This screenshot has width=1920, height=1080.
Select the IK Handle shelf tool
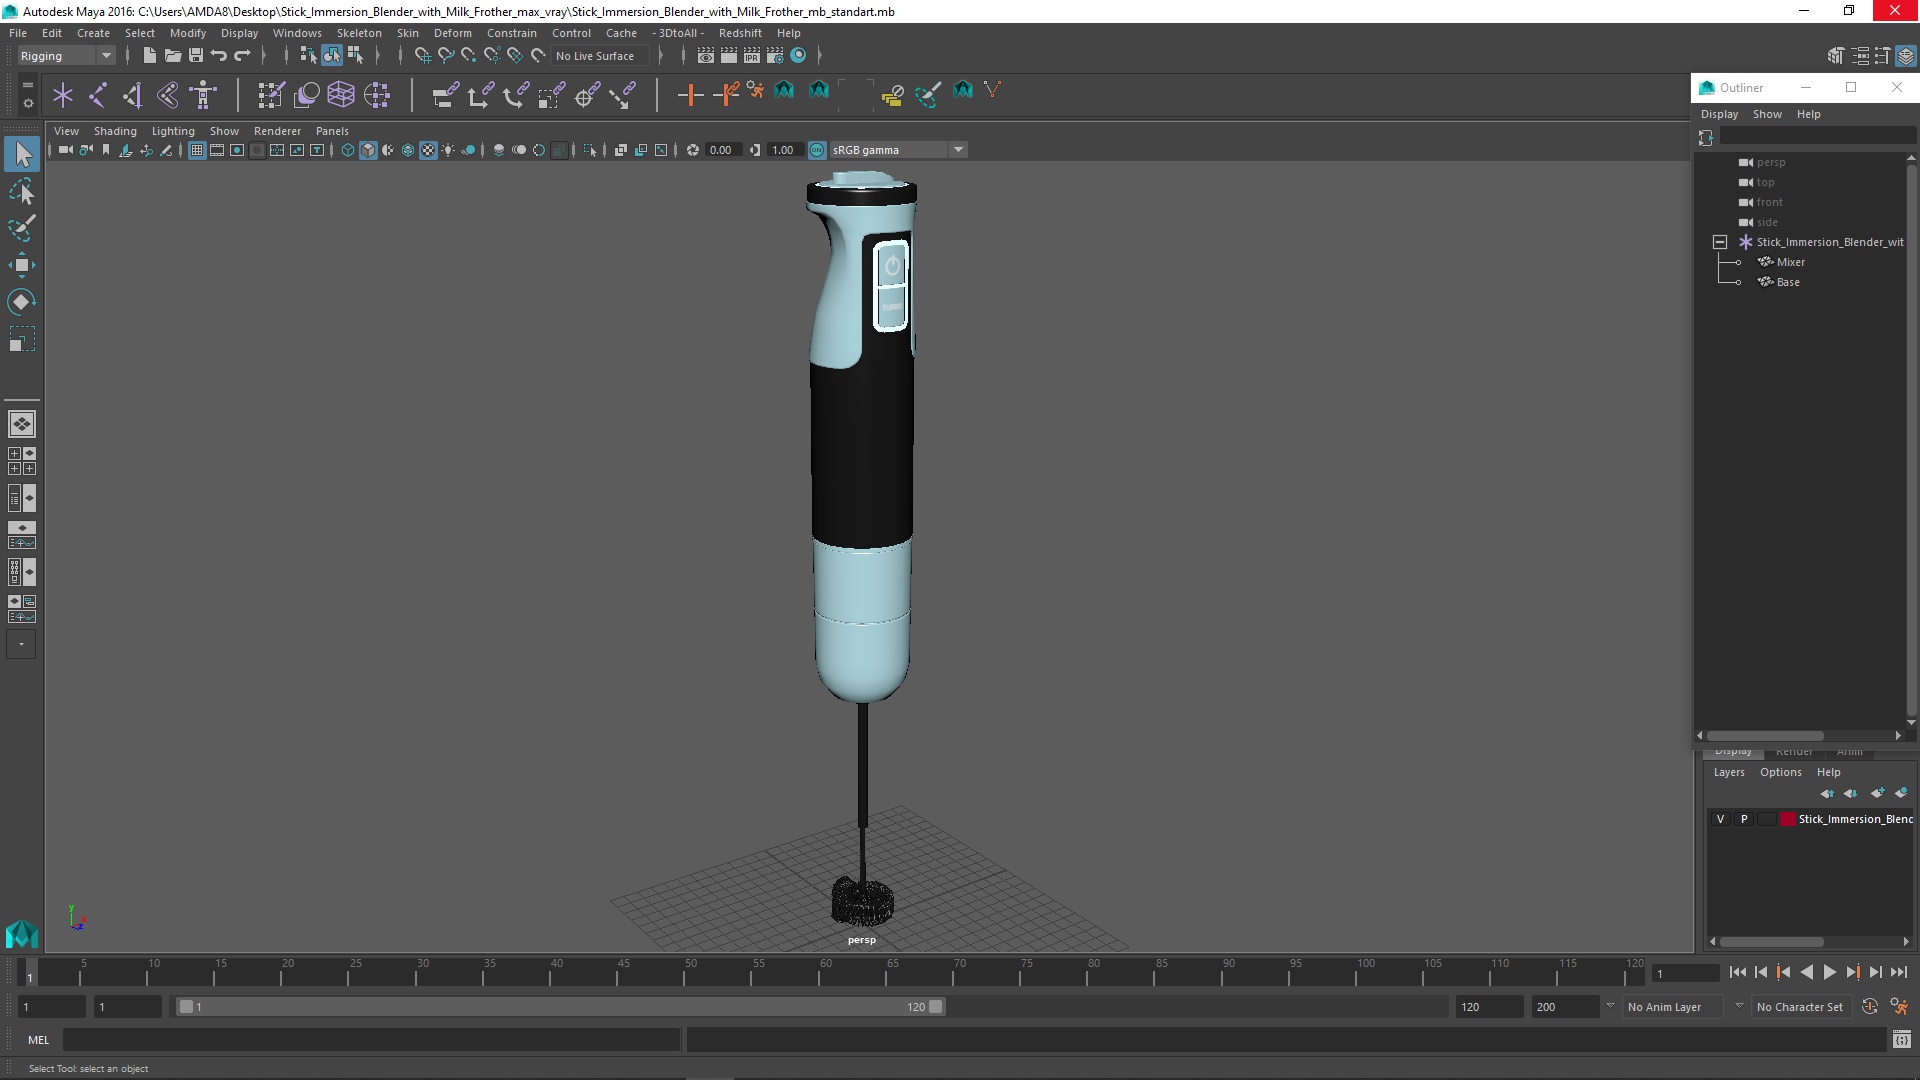click(x=133, y=95)
